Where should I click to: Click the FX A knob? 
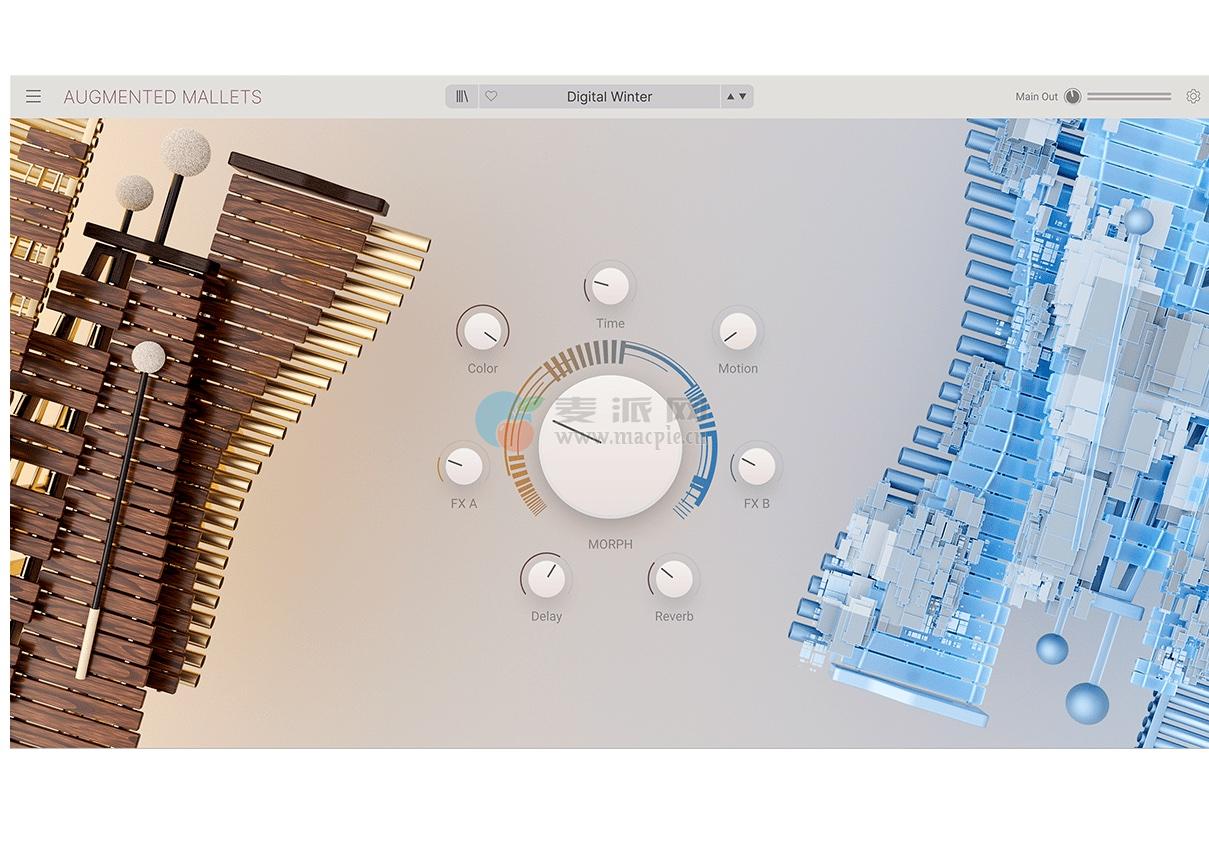pos(464,466)
